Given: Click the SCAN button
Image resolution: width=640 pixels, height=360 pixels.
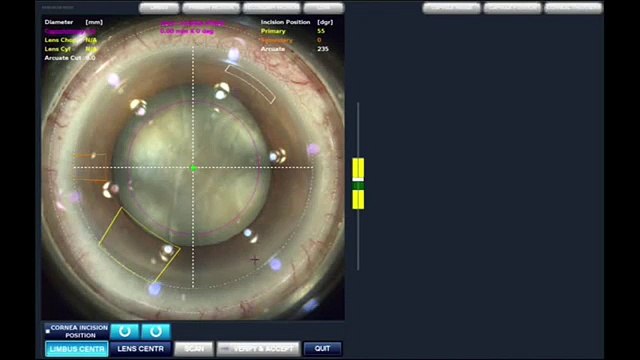Looking at the screenshot, I should (x=194, y=349).
